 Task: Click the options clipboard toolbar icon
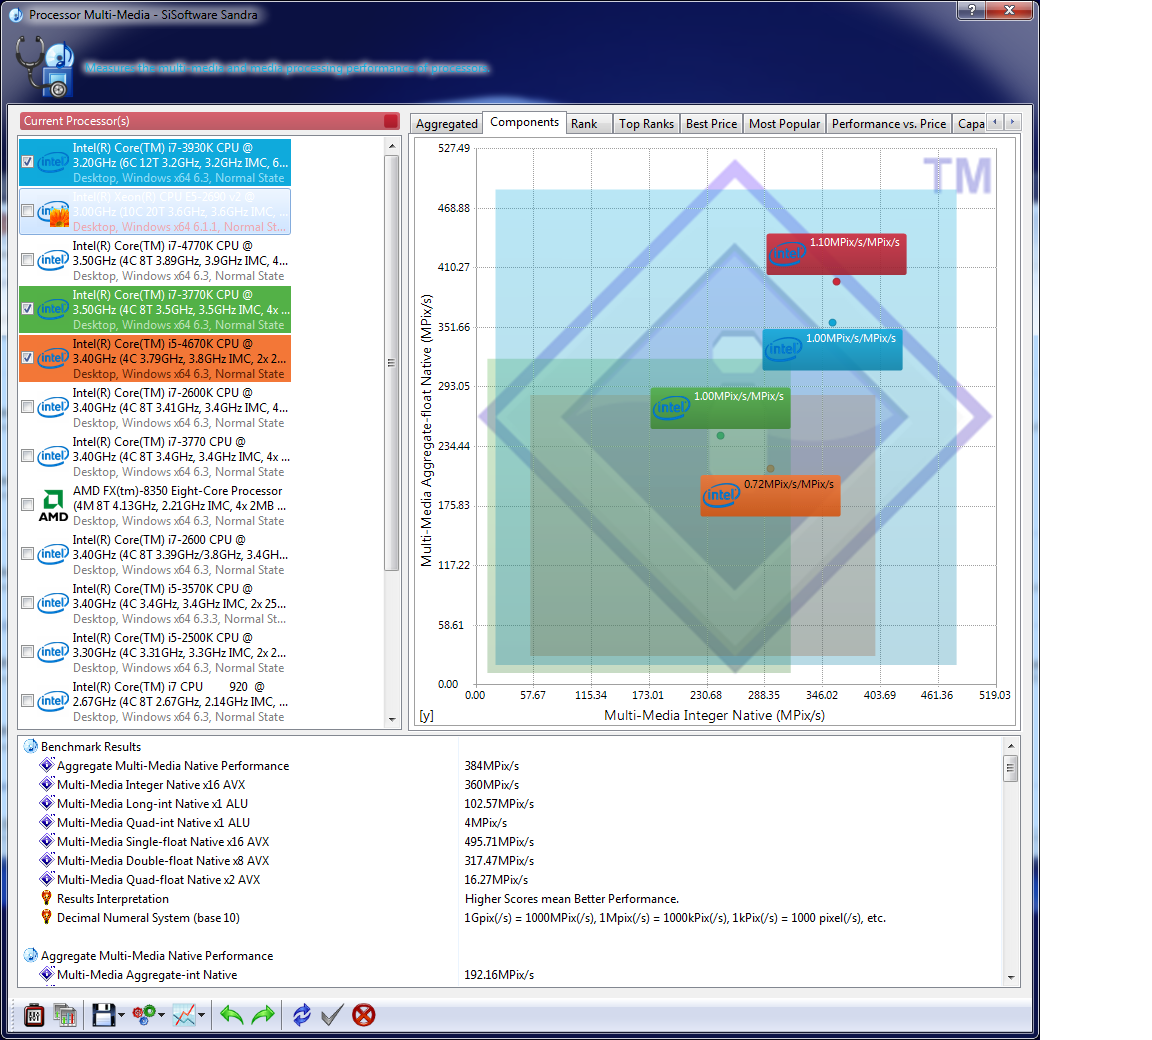[x=34, y=1015]
